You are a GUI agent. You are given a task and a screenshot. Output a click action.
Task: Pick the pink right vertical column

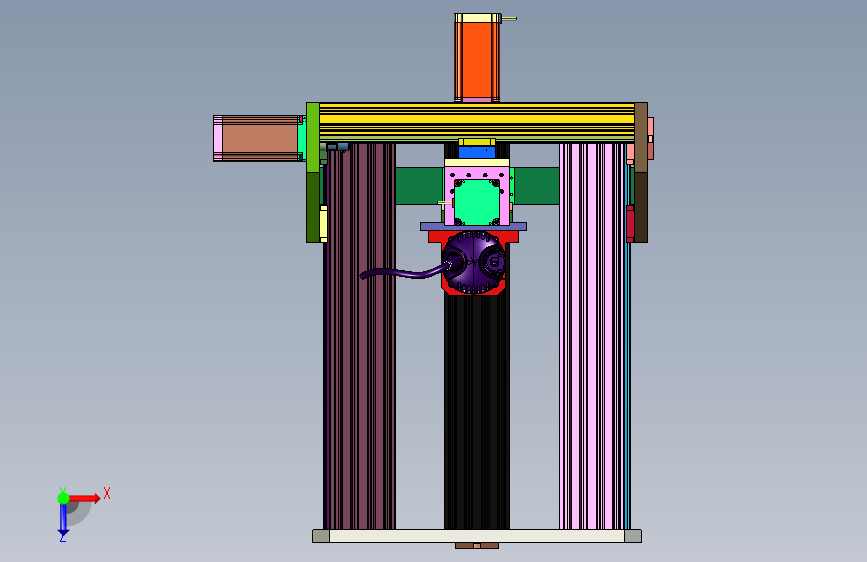(x=592, y=336)
